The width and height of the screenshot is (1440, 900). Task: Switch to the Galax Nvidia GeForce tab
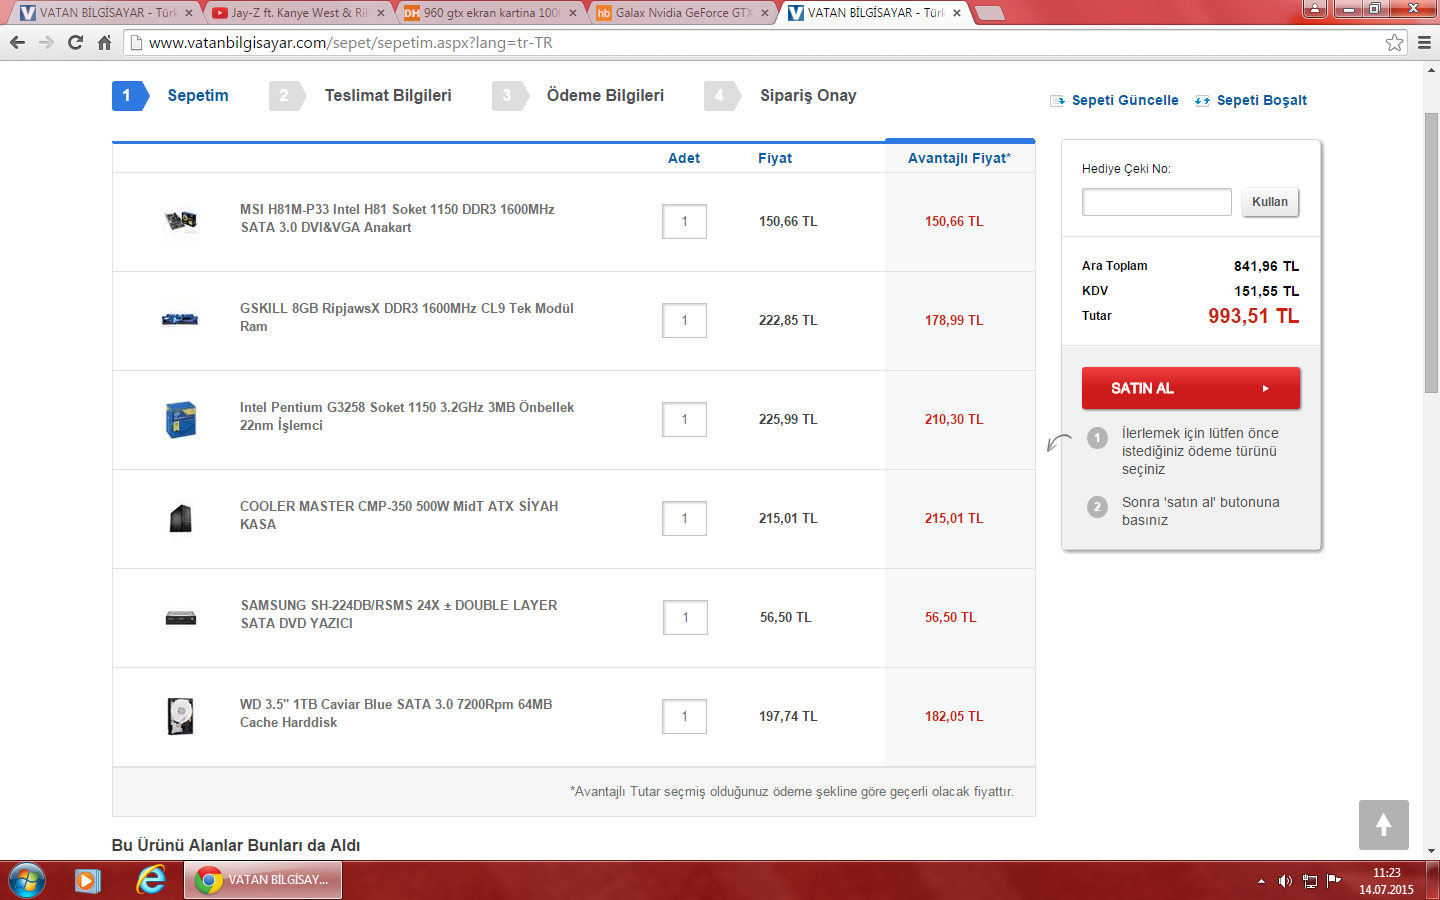pyautogui.click(x=683, y=13)
